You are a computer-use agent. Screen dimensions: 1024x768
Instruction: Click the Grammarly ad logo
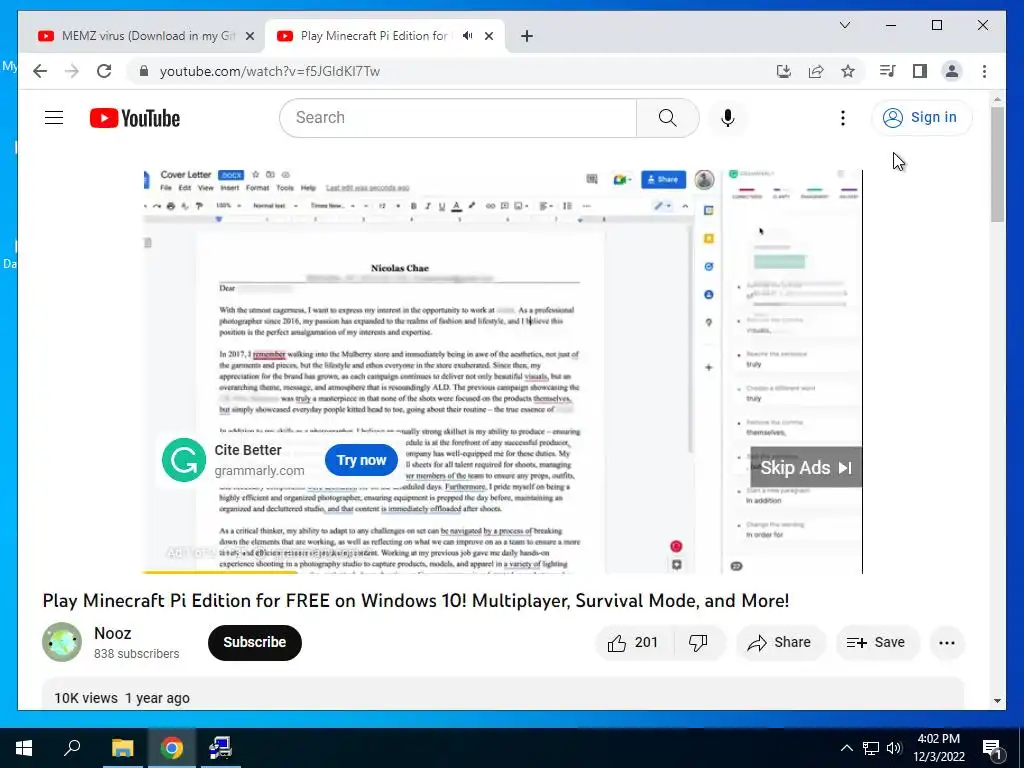(x=184, y=460)
